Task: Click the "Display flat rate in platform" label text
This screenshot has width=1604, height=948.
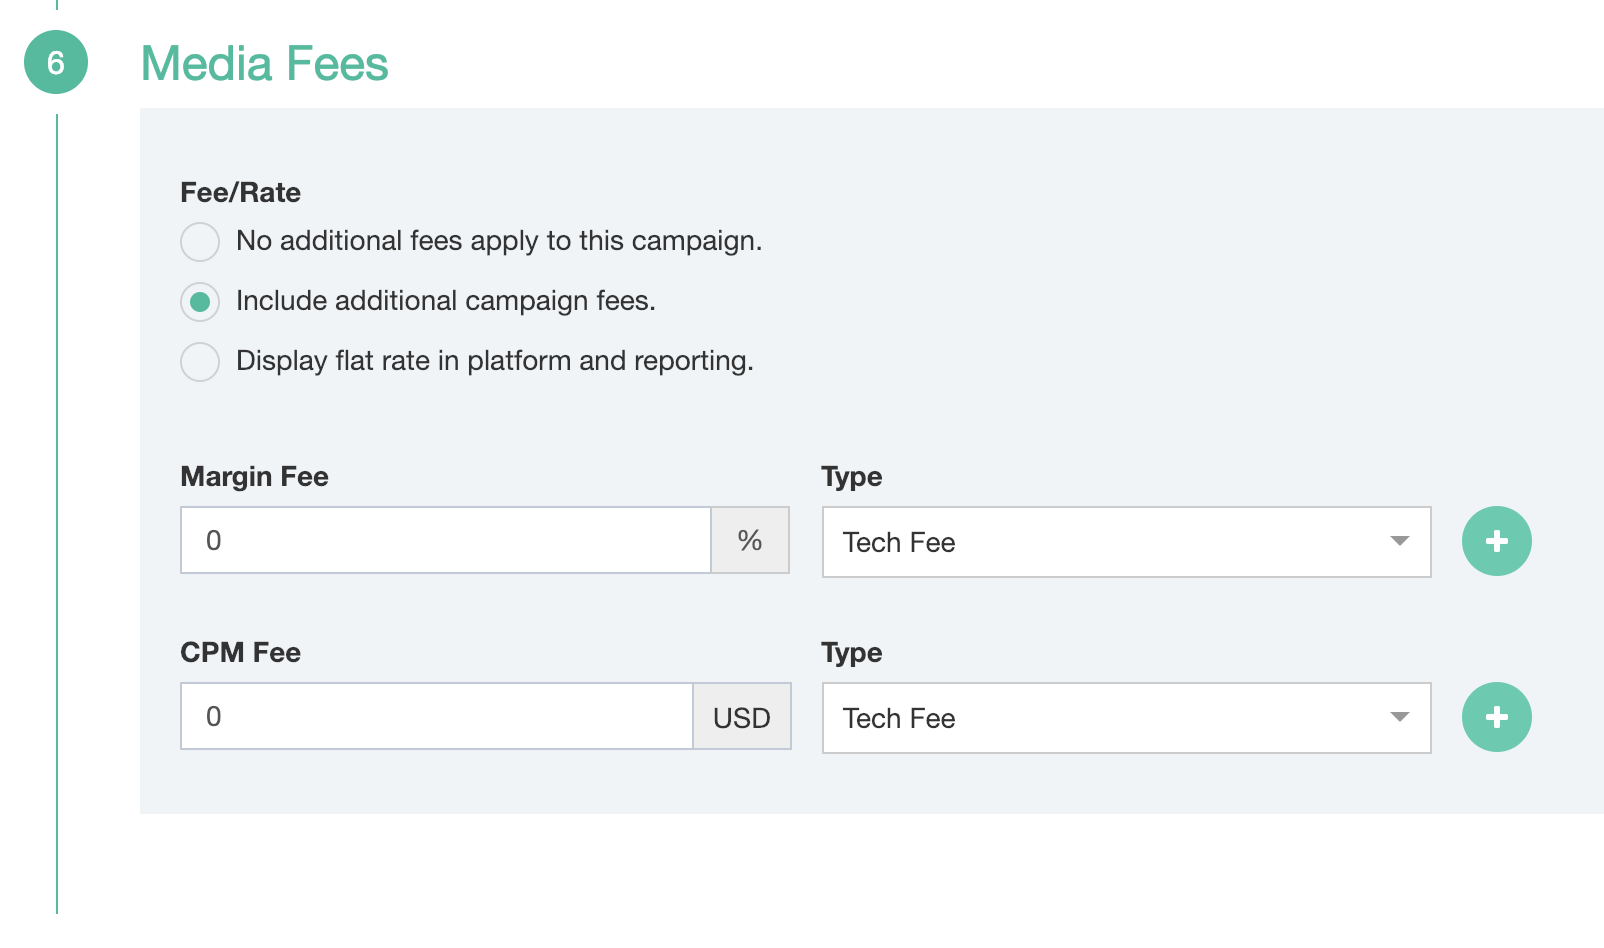Action: tap(494, 361)
